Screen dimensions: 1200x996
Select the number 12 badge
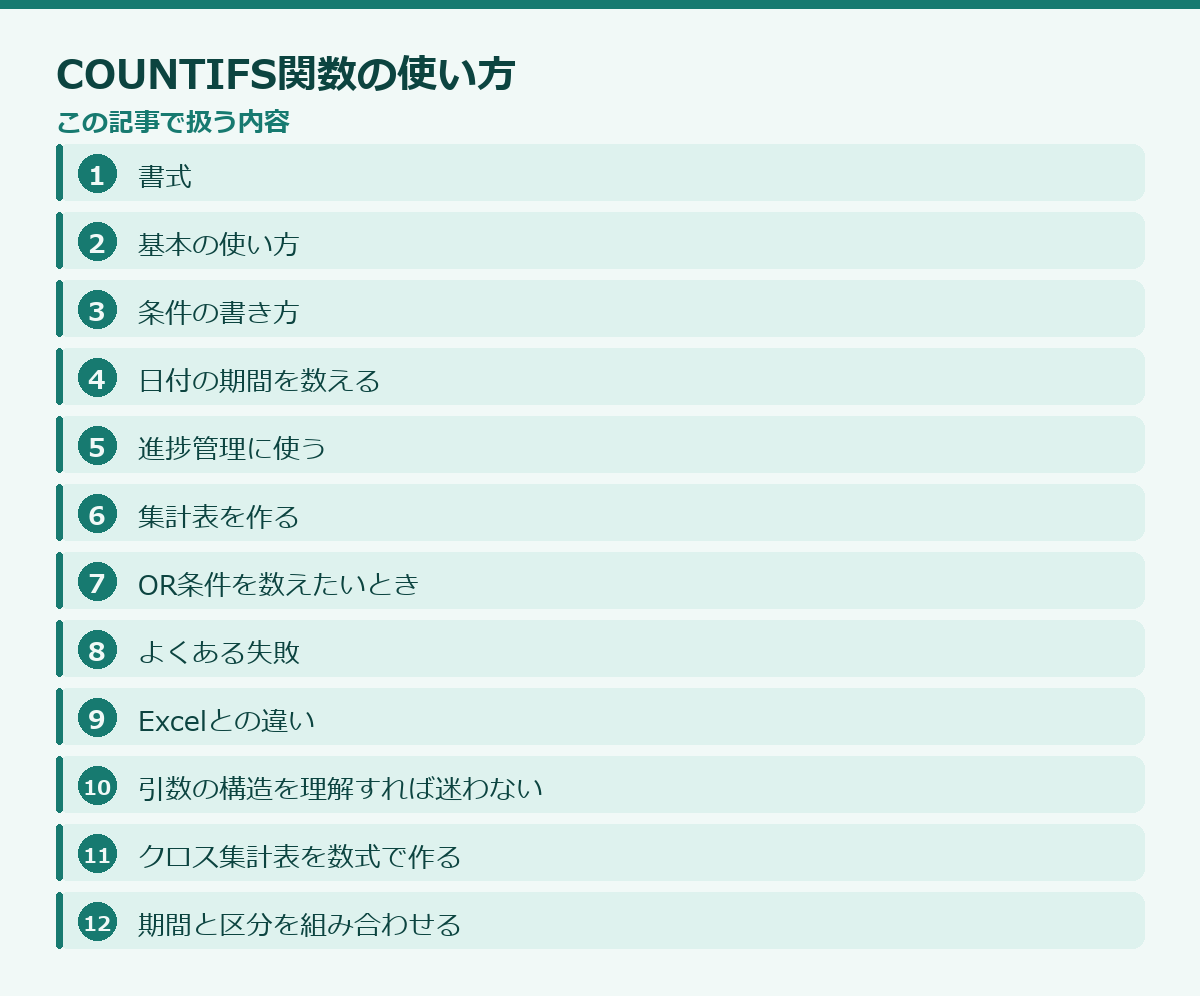(97, 924)
